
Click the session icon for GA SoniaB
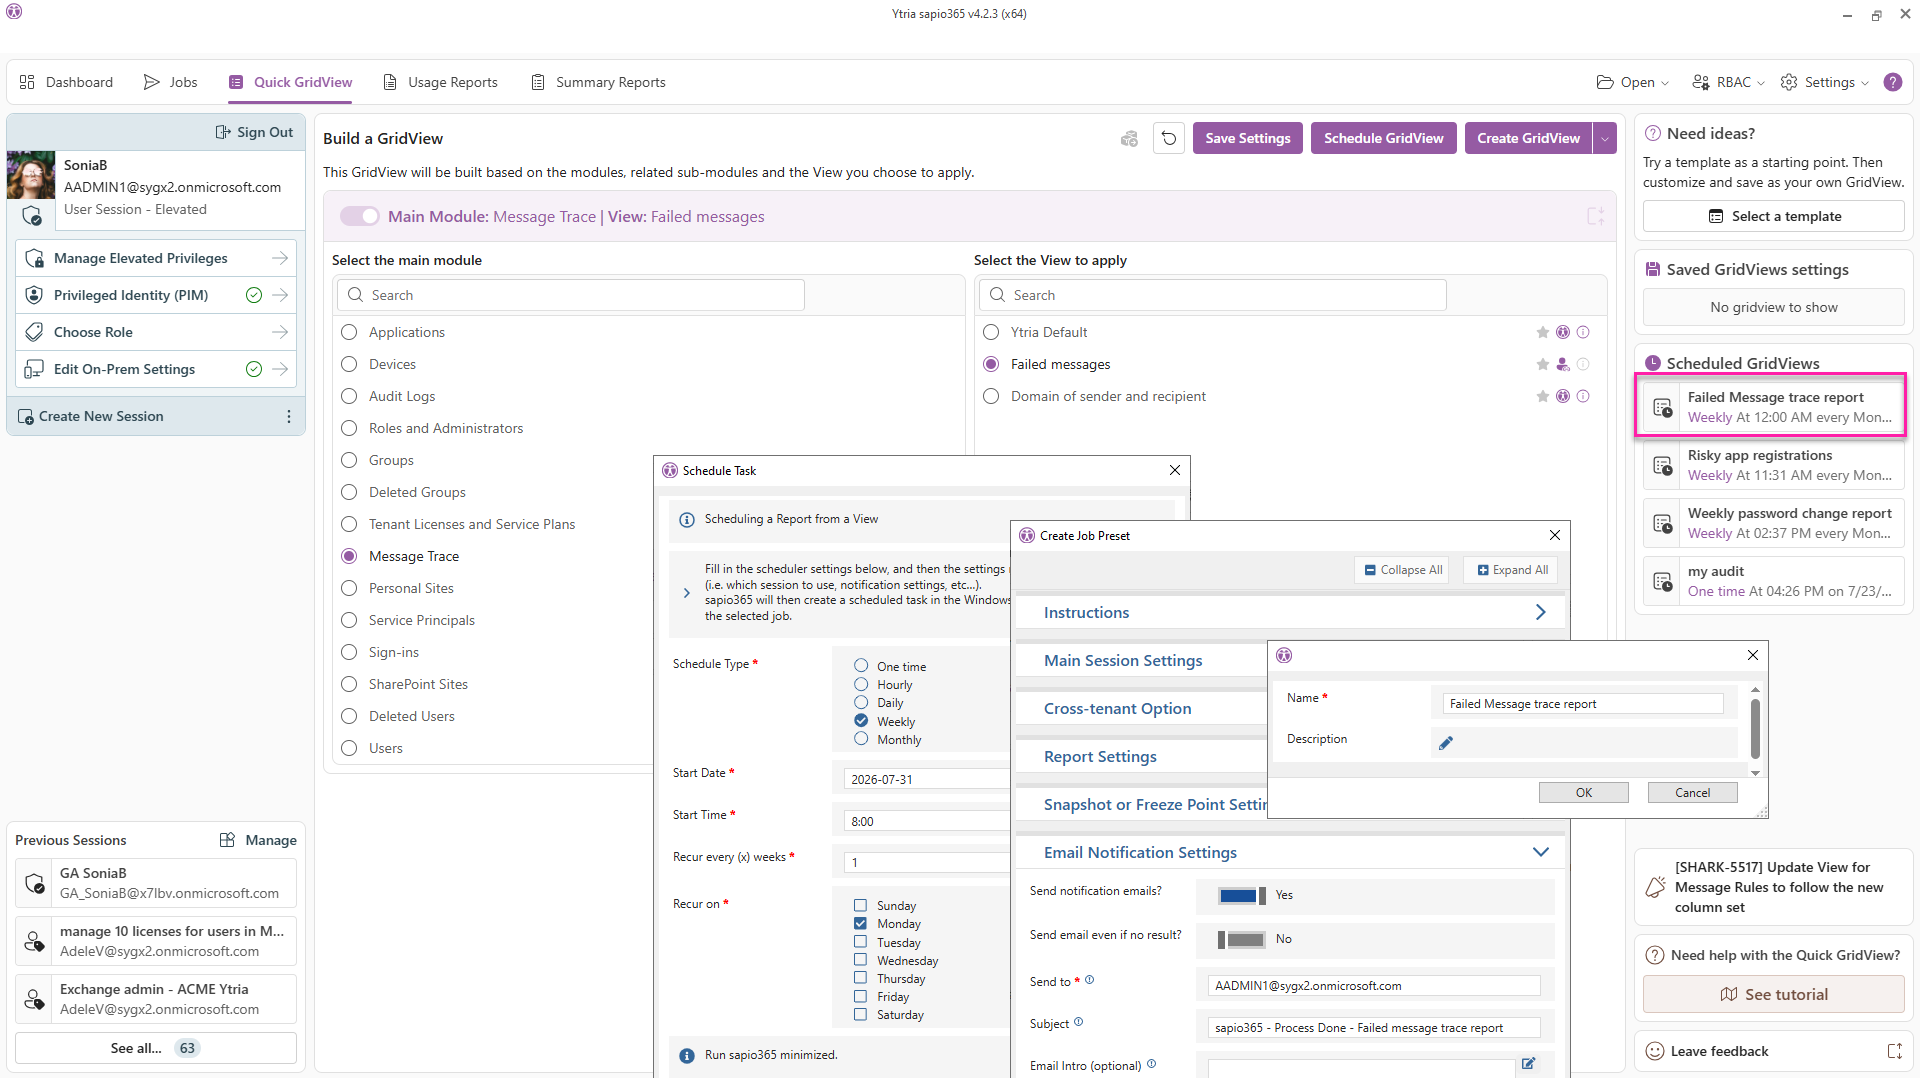(x=34, y=883)
